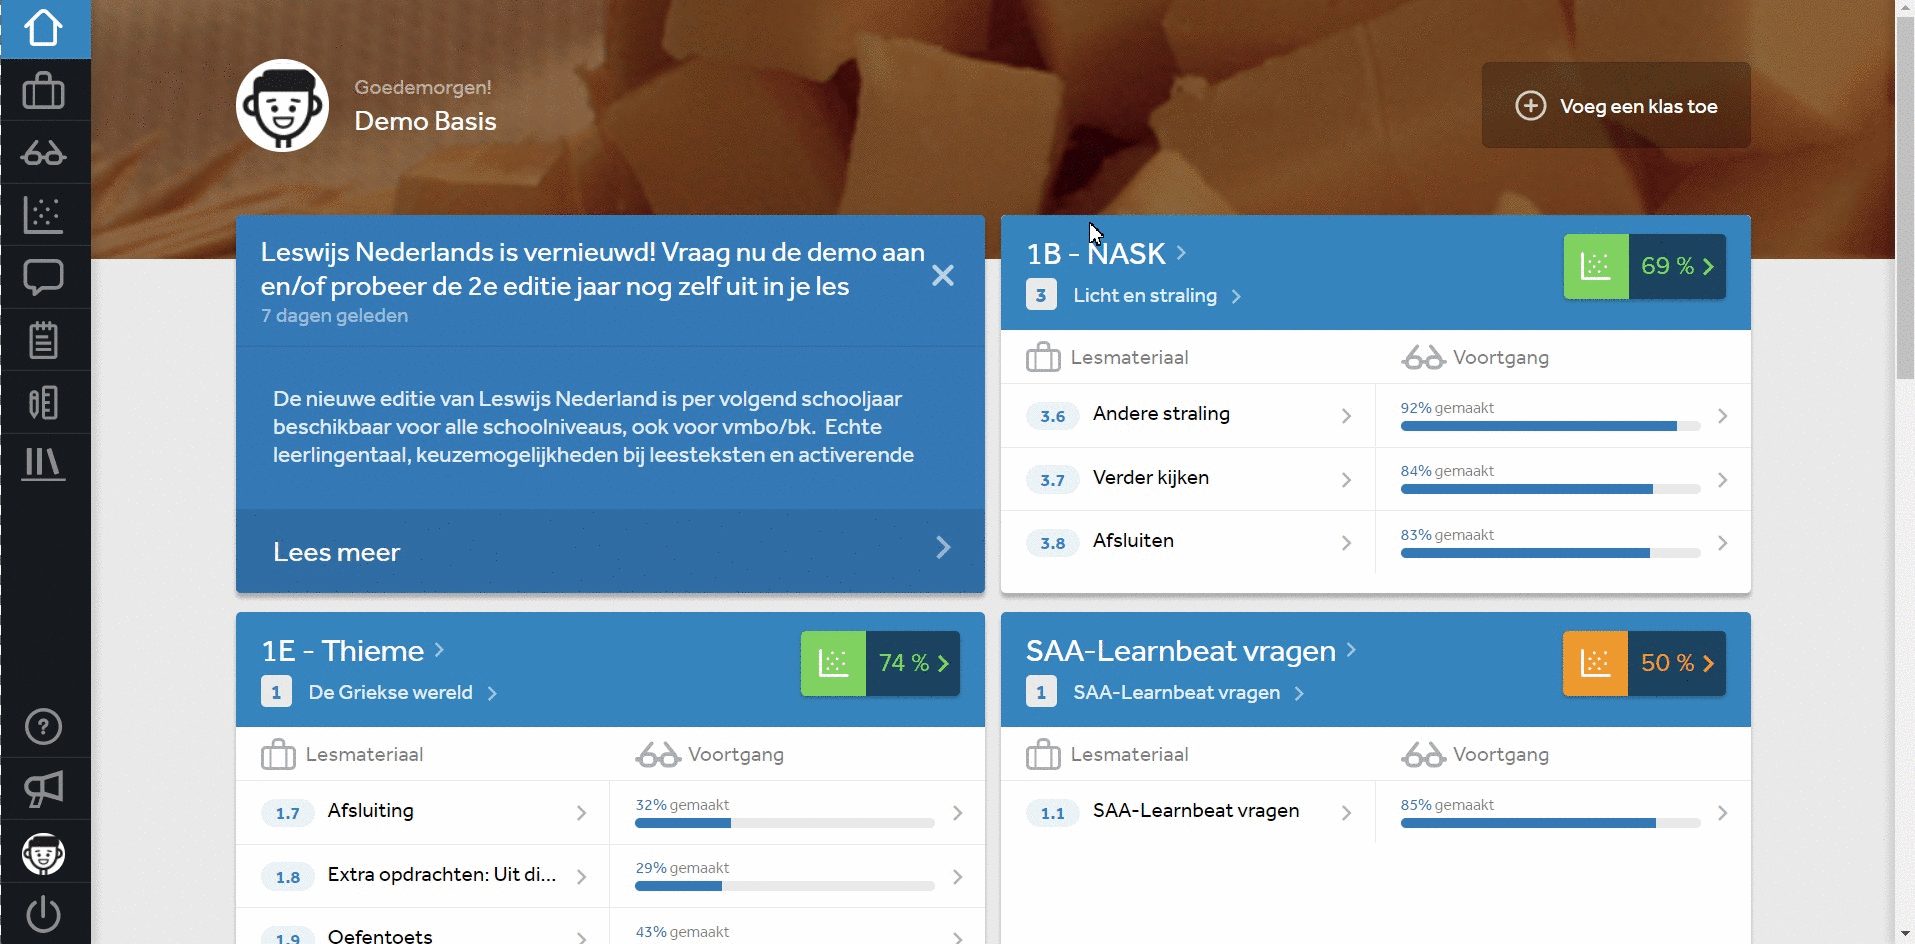The height and width of the screenshot is (944, 1915).
Task: Open the help question mark icon
Action: (44, 727)
